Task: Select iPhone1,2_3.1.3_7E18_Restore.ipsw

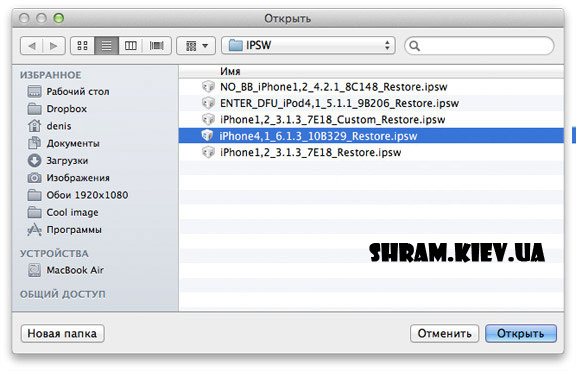Action: point(371,152)
